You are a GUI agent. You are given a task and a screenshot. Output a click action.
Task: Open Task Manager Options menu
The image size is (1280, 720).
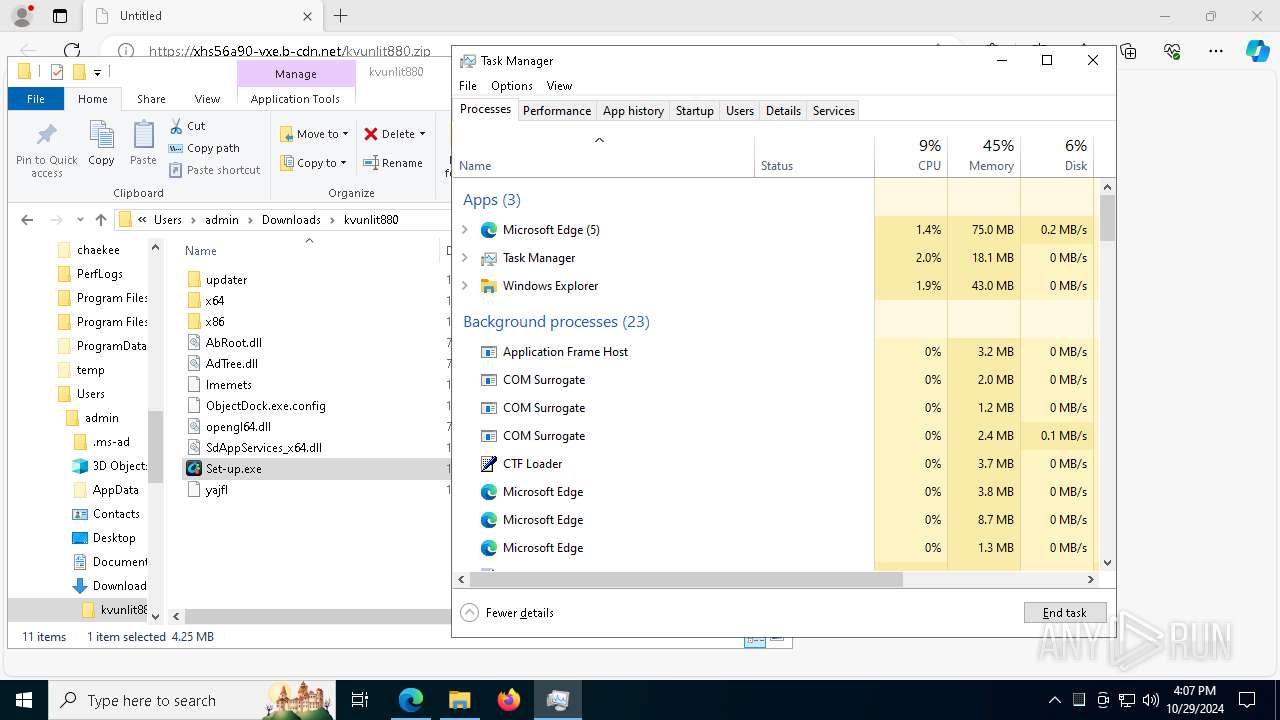coord(512,86)
